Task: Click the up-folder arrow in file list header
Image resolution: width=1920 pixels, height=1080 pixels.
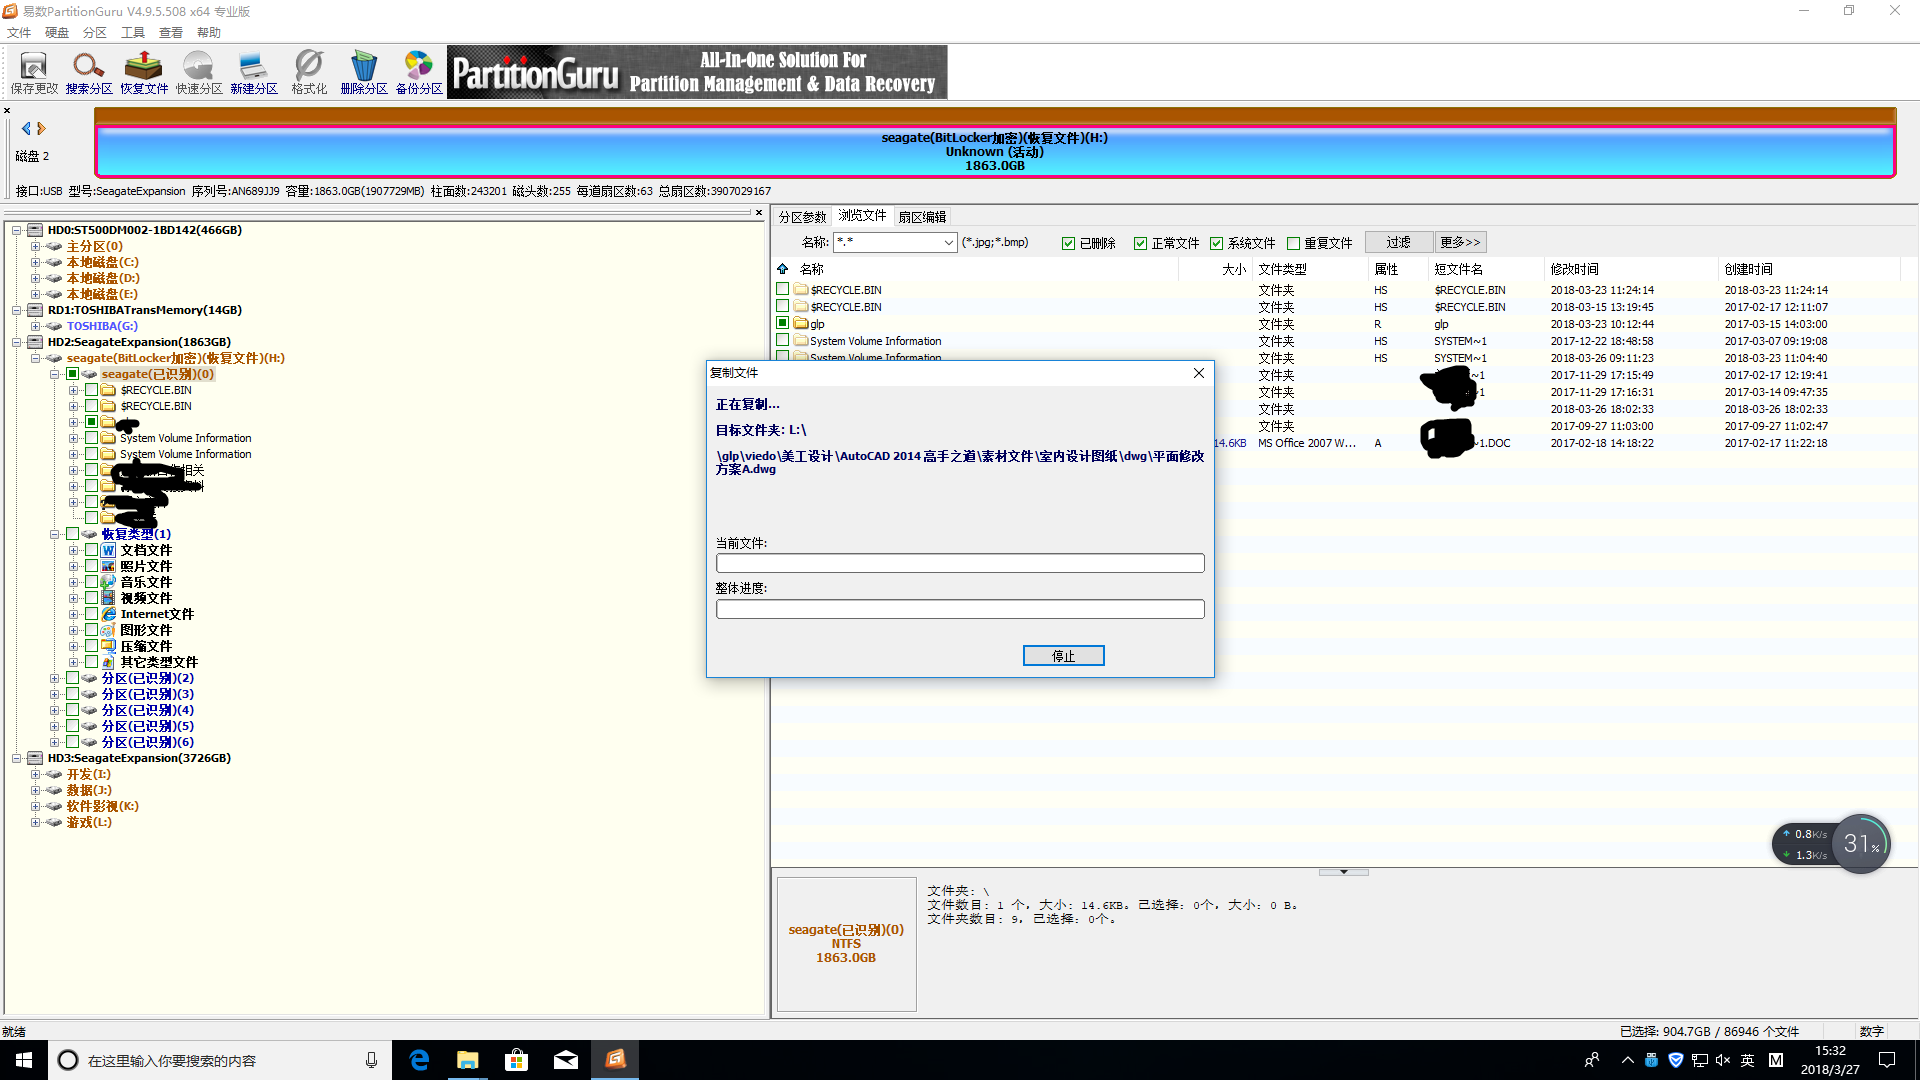Action: 783,269
